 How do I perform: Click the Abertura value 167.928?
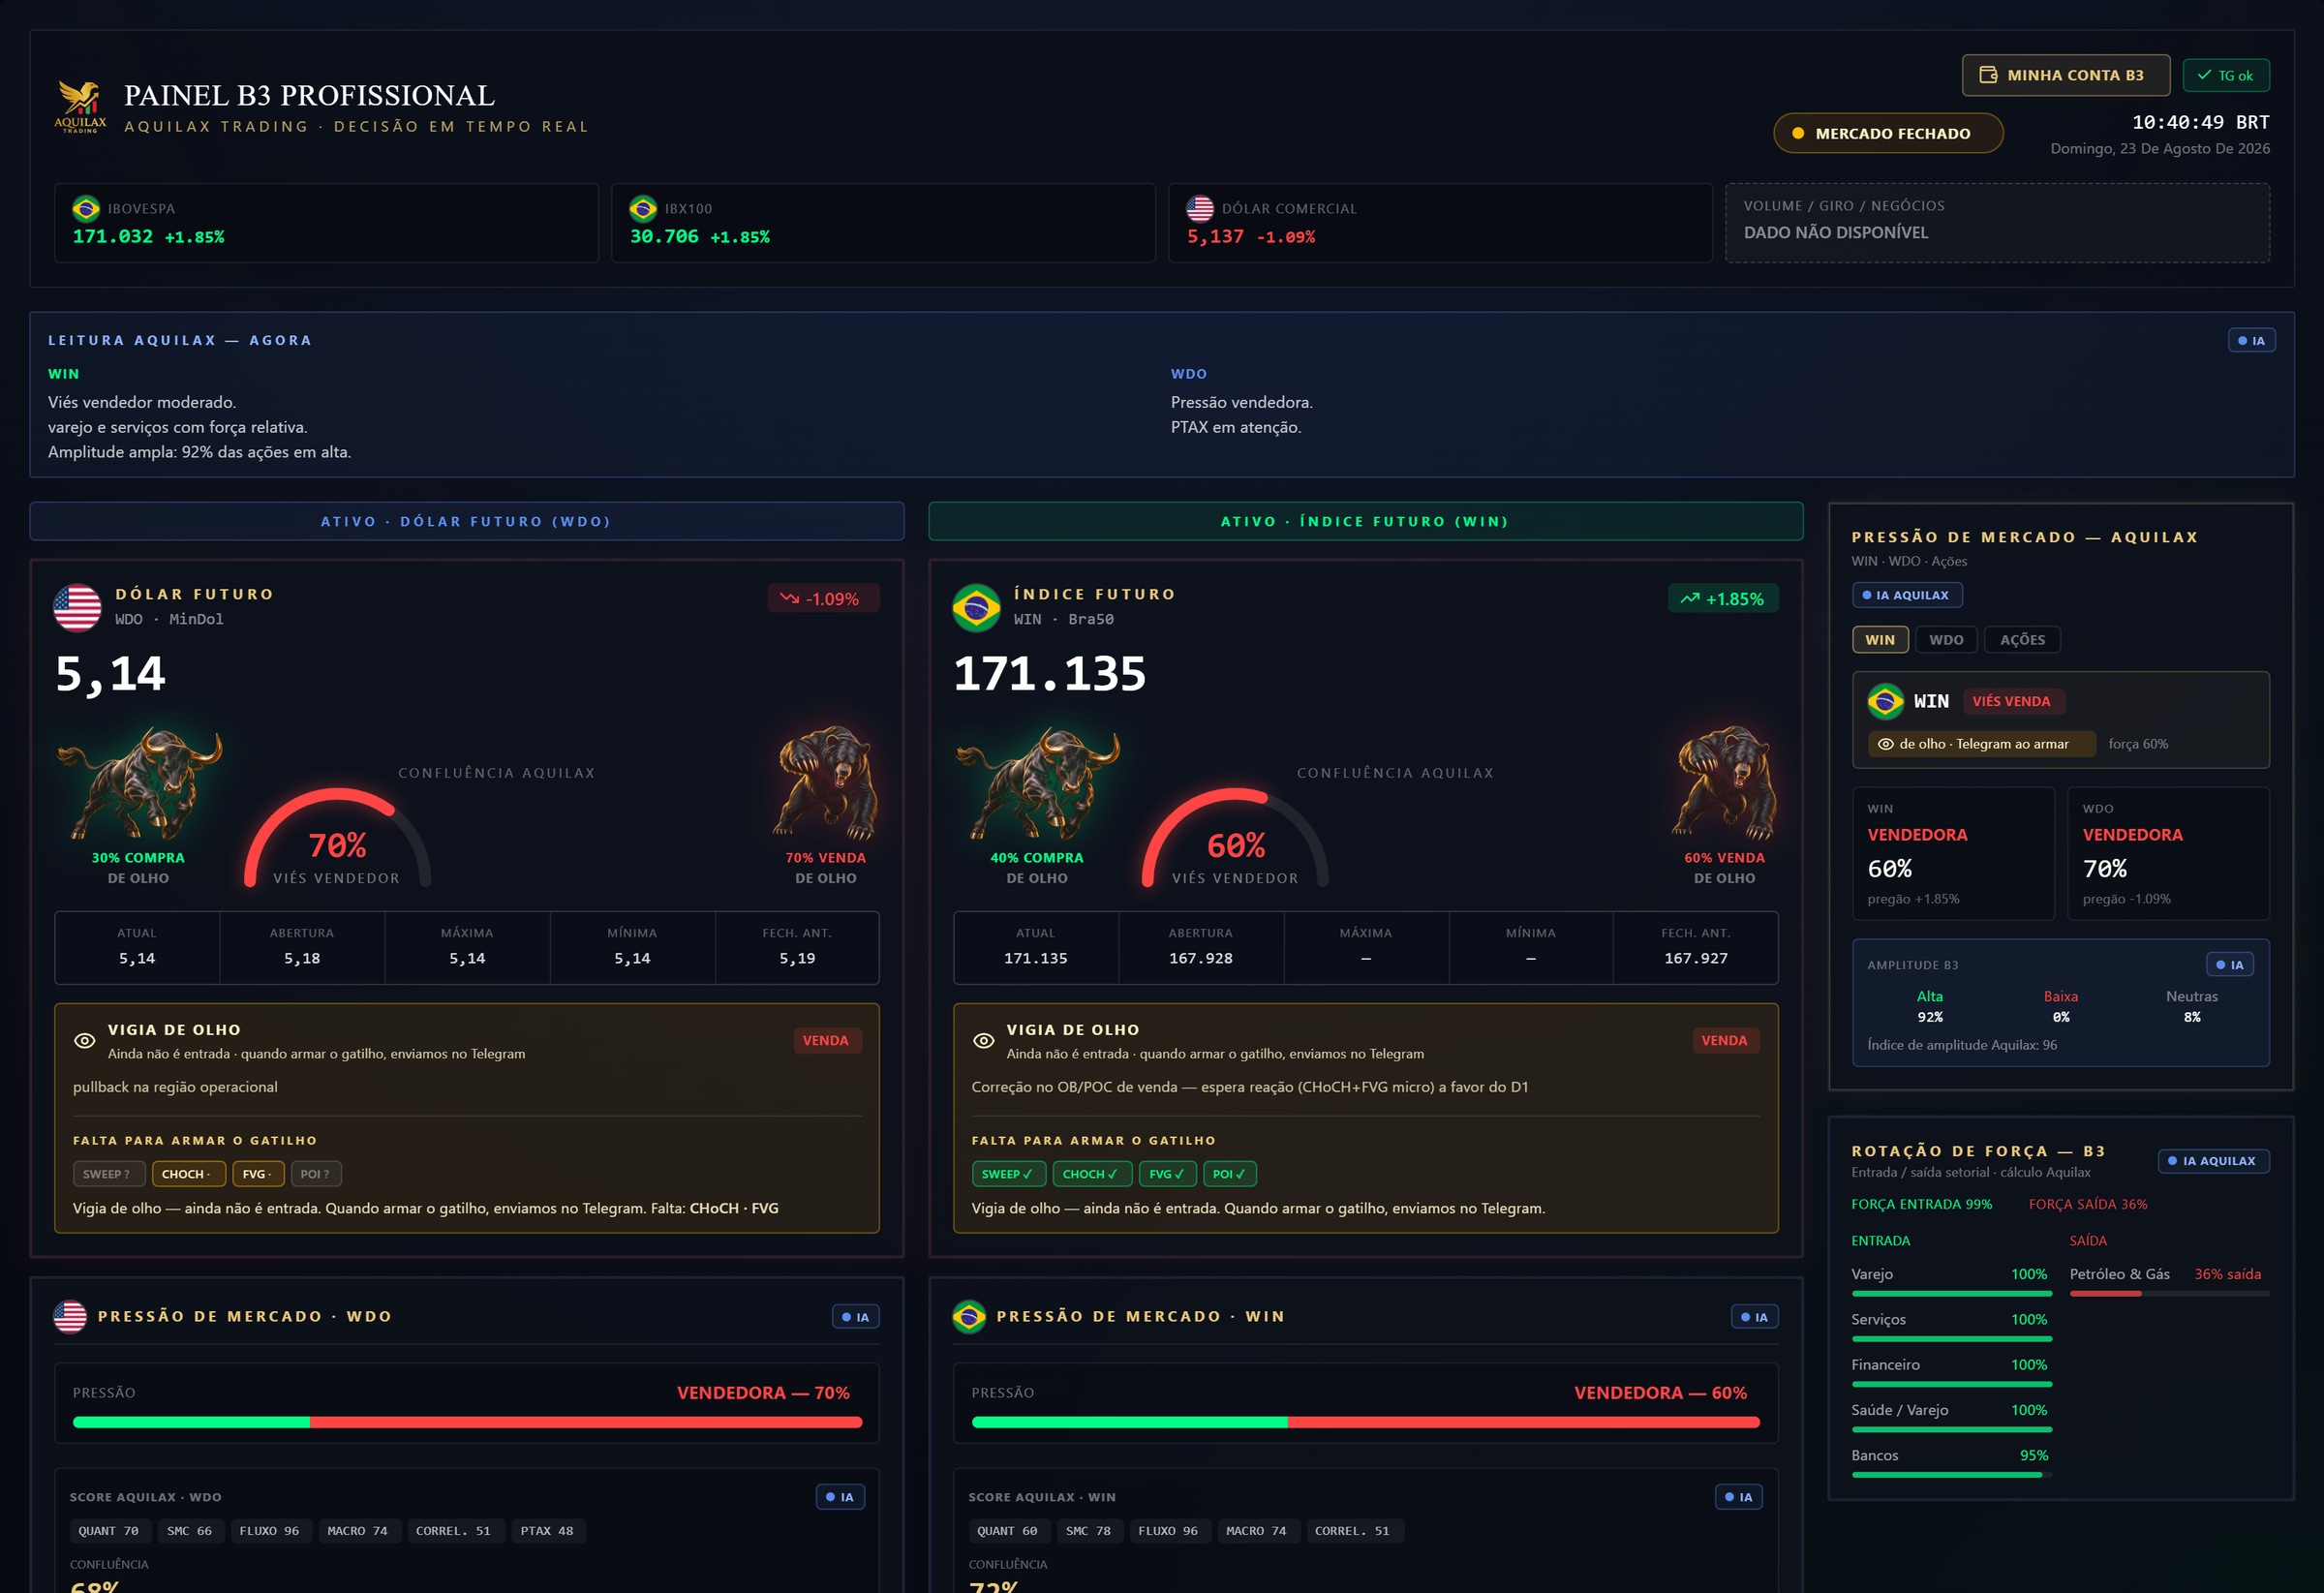[1201, 958]
